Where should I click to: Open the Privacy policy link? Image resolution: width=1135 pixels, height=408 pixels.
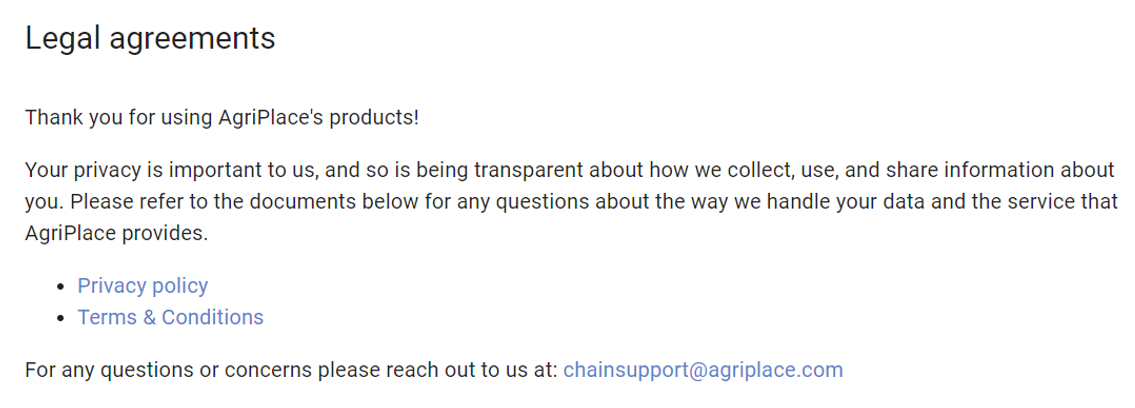pos(143,286)
